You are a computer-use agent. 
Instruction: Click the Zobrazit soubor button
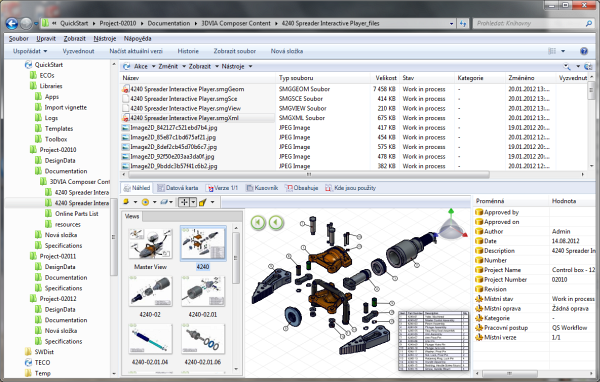click(x=235, y=51)
